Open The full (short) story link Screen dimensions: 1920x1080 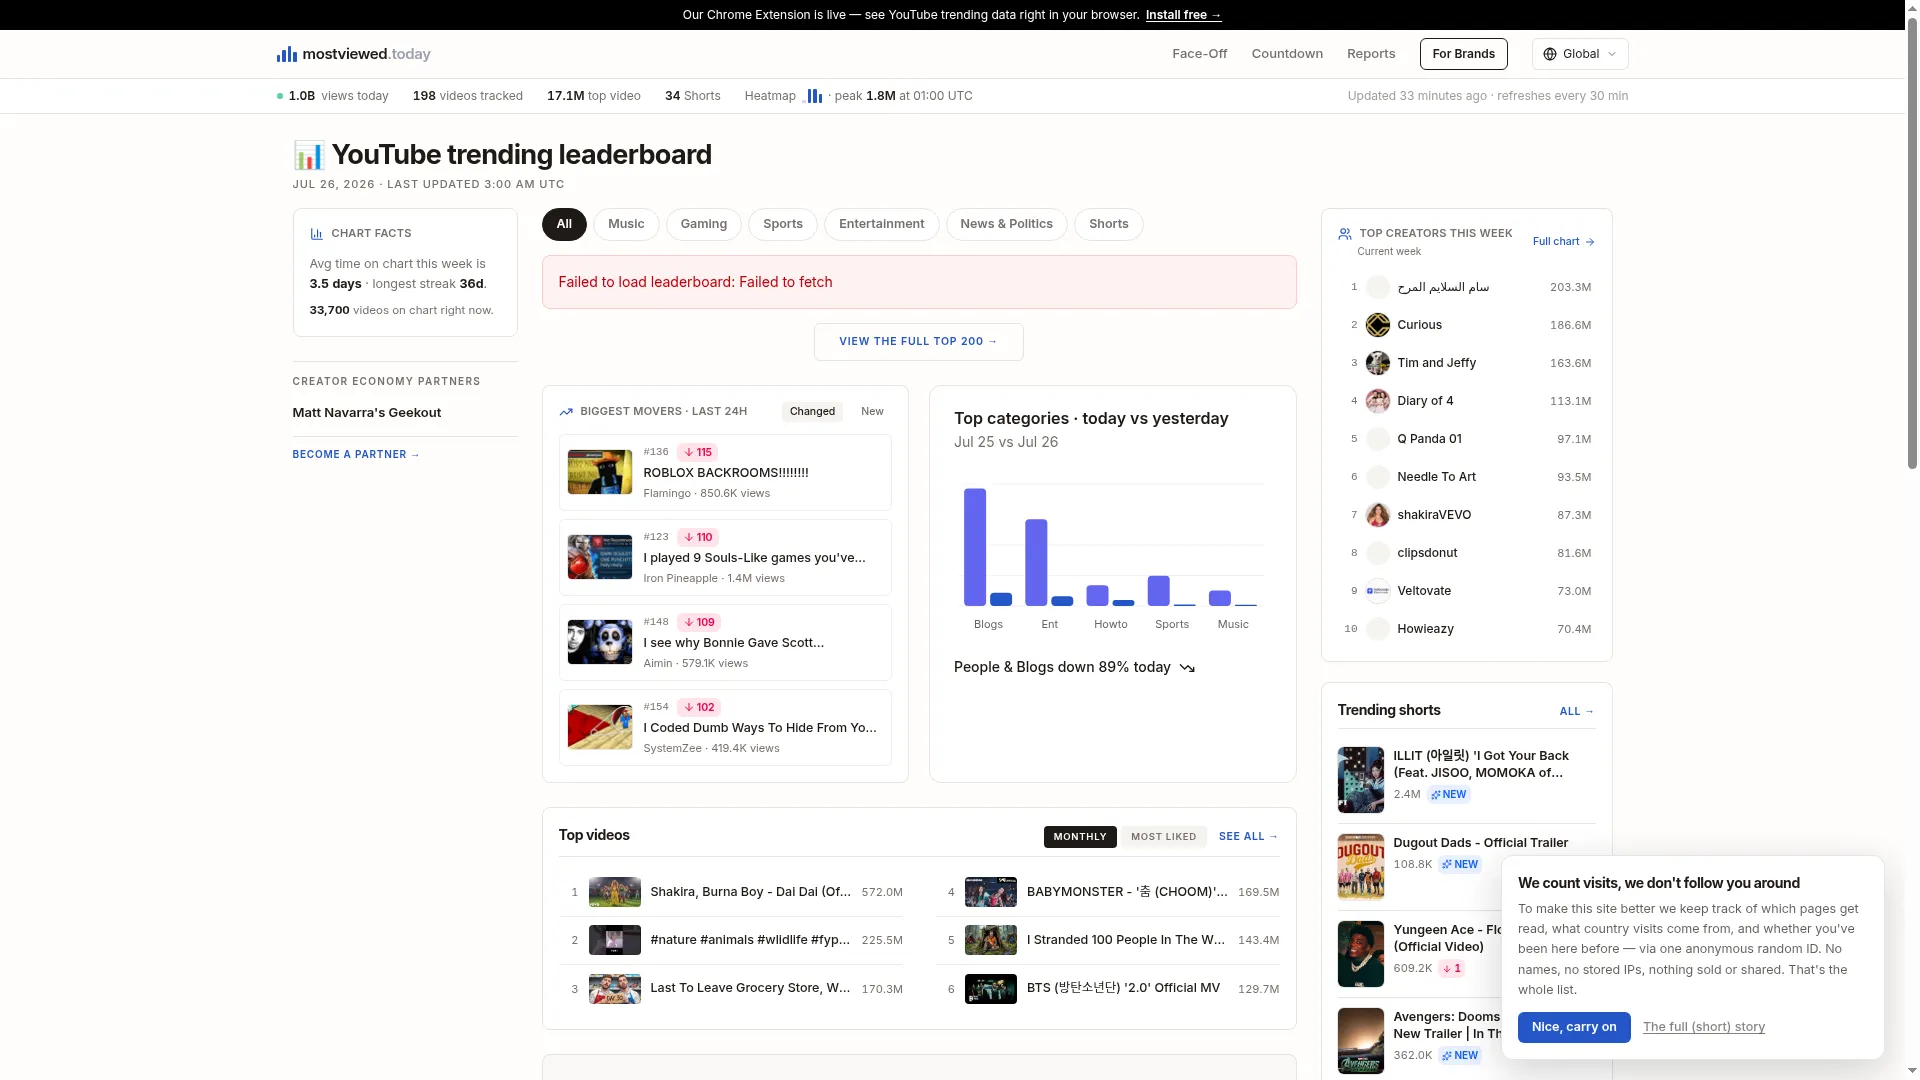[x=1704, y=1027]
